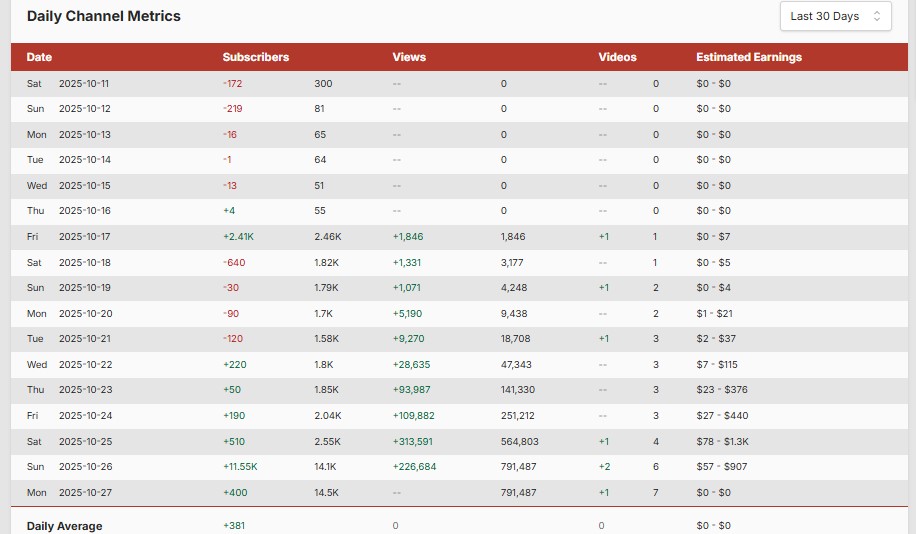The height and width of the screenshot is (534, 916).
Task: Select date 2025-10-20 cell
Action: tap(85, 313)
